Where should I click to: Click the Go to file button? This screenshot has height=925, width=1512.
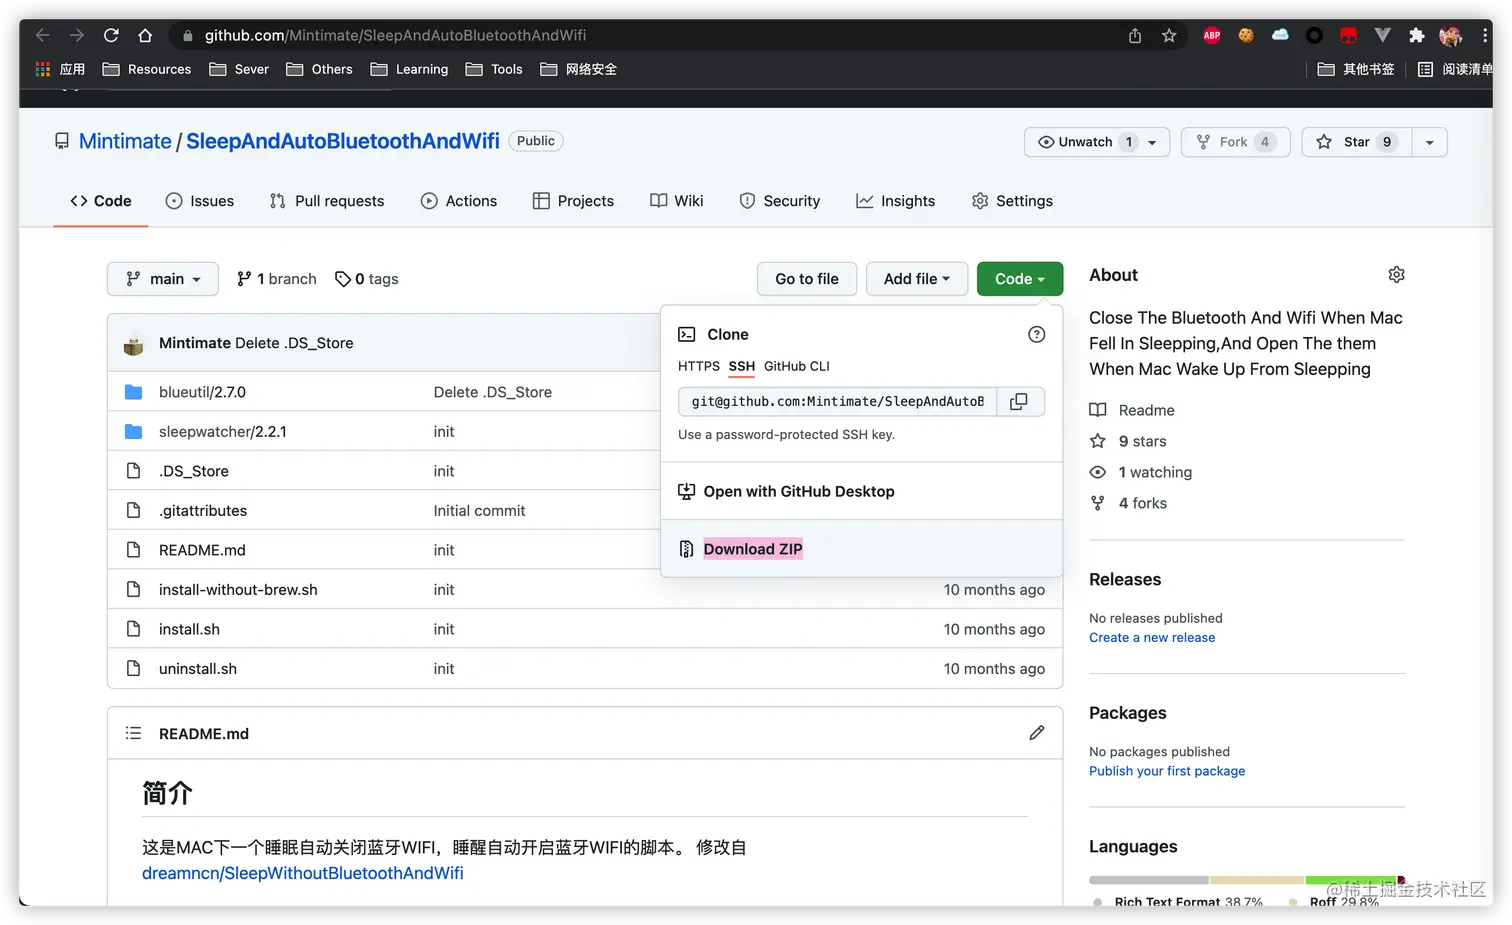(807, 279)
